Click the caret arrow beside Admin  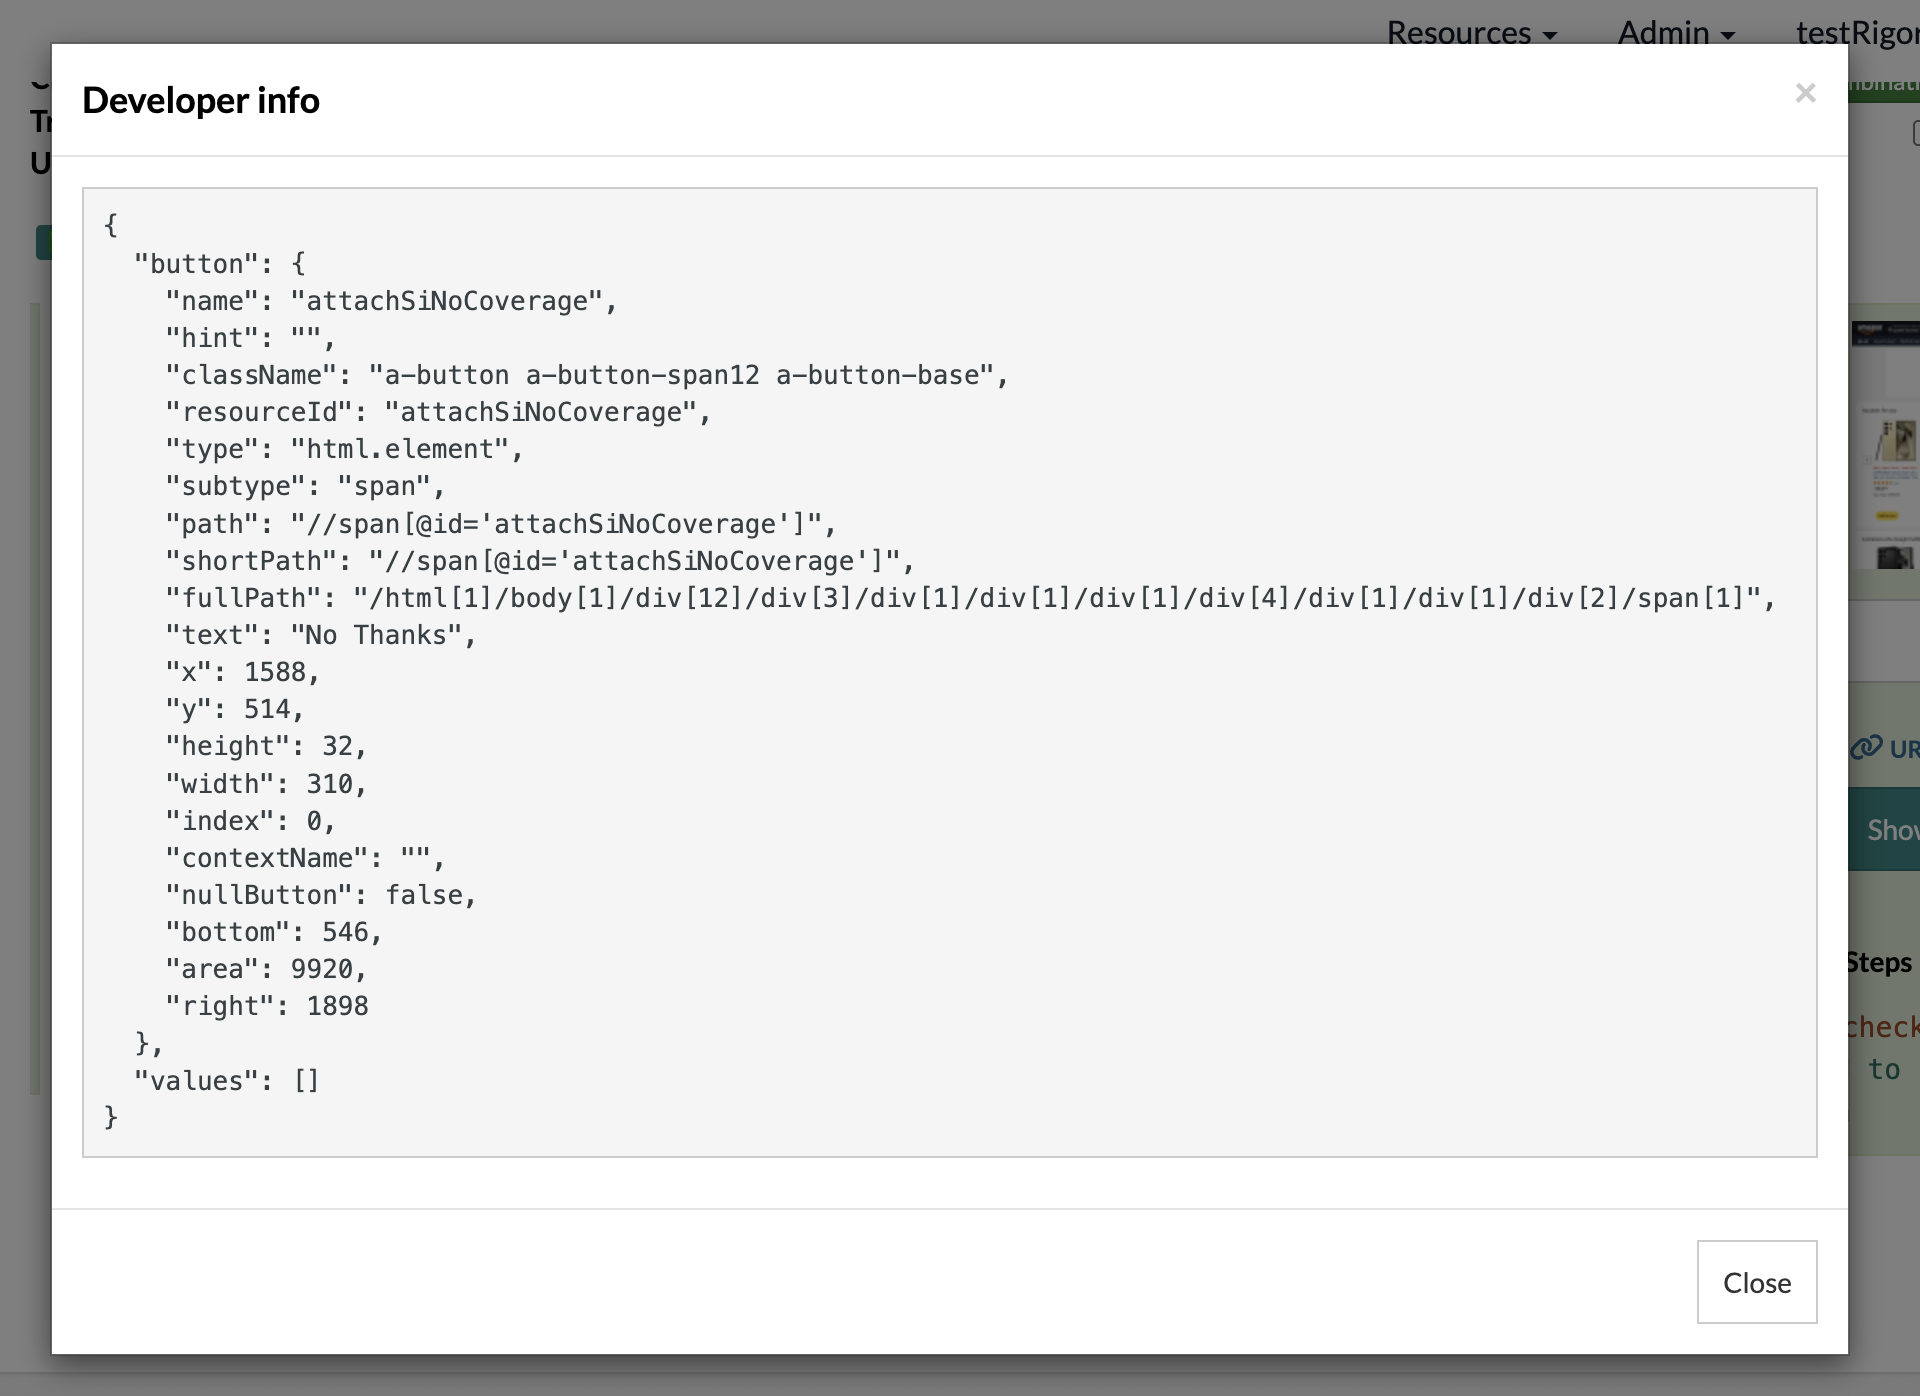tap(1727, 35)
